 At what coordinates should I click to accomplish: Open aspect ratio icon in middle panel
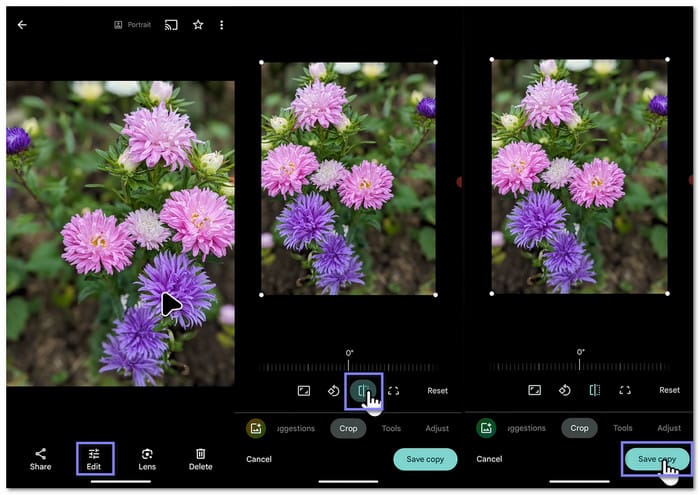(x=304, y=391)
